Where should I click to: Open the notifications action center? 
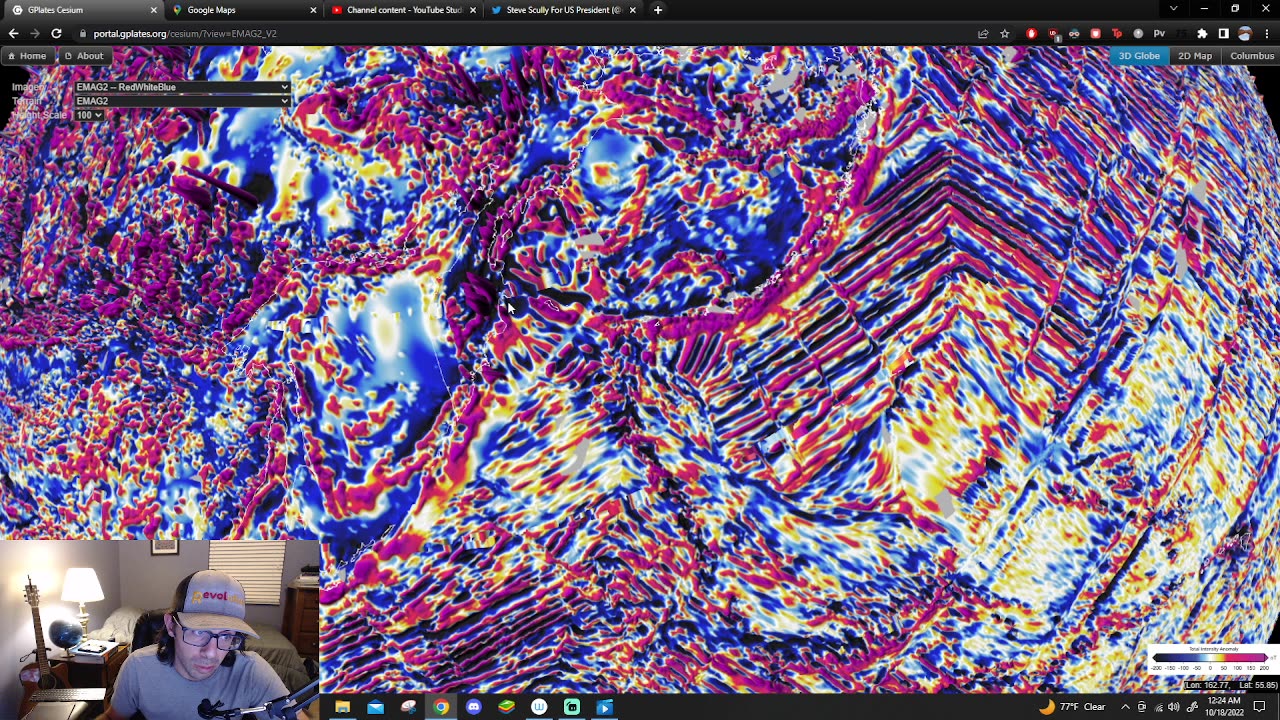click(1260, 707)
